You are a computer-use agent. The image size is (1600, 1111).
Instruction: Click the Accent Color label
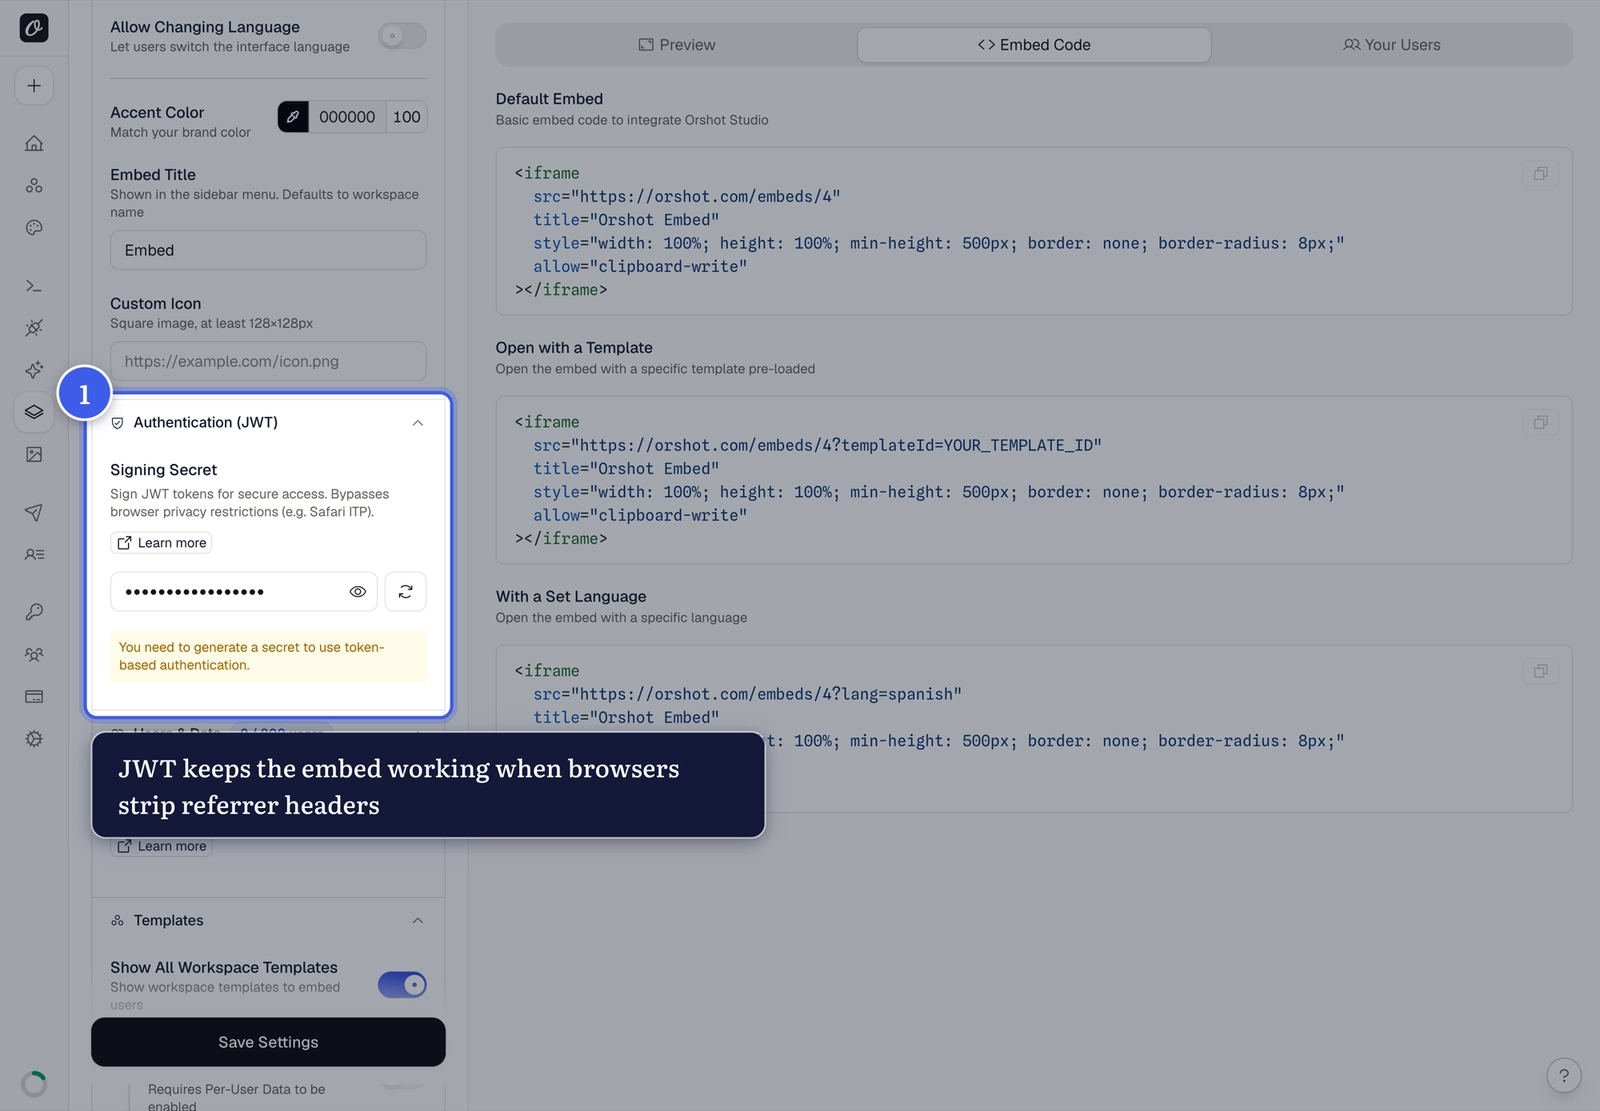(157, 113)
